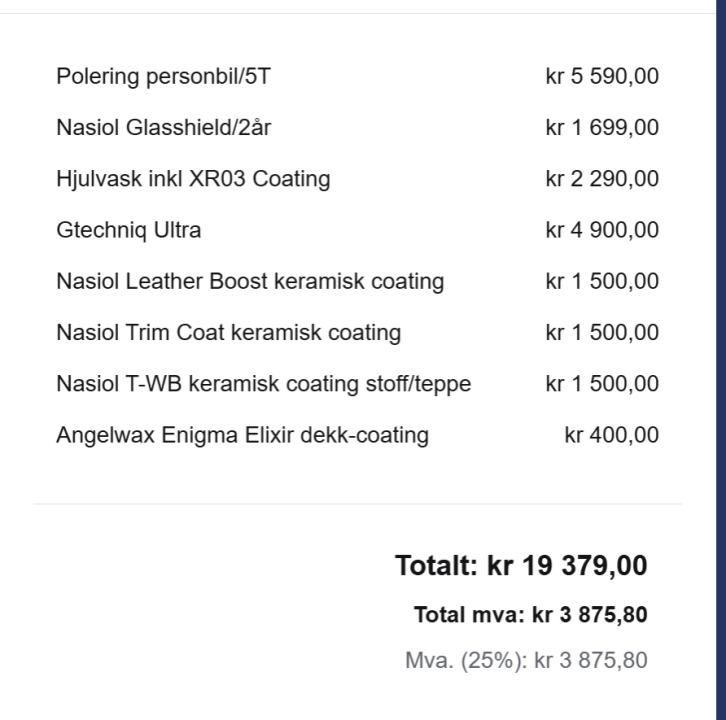Select Angelwax Enigma Elixir dekk-coating item
The width and height of the screenshot is (726, 720).
(243, 435)
